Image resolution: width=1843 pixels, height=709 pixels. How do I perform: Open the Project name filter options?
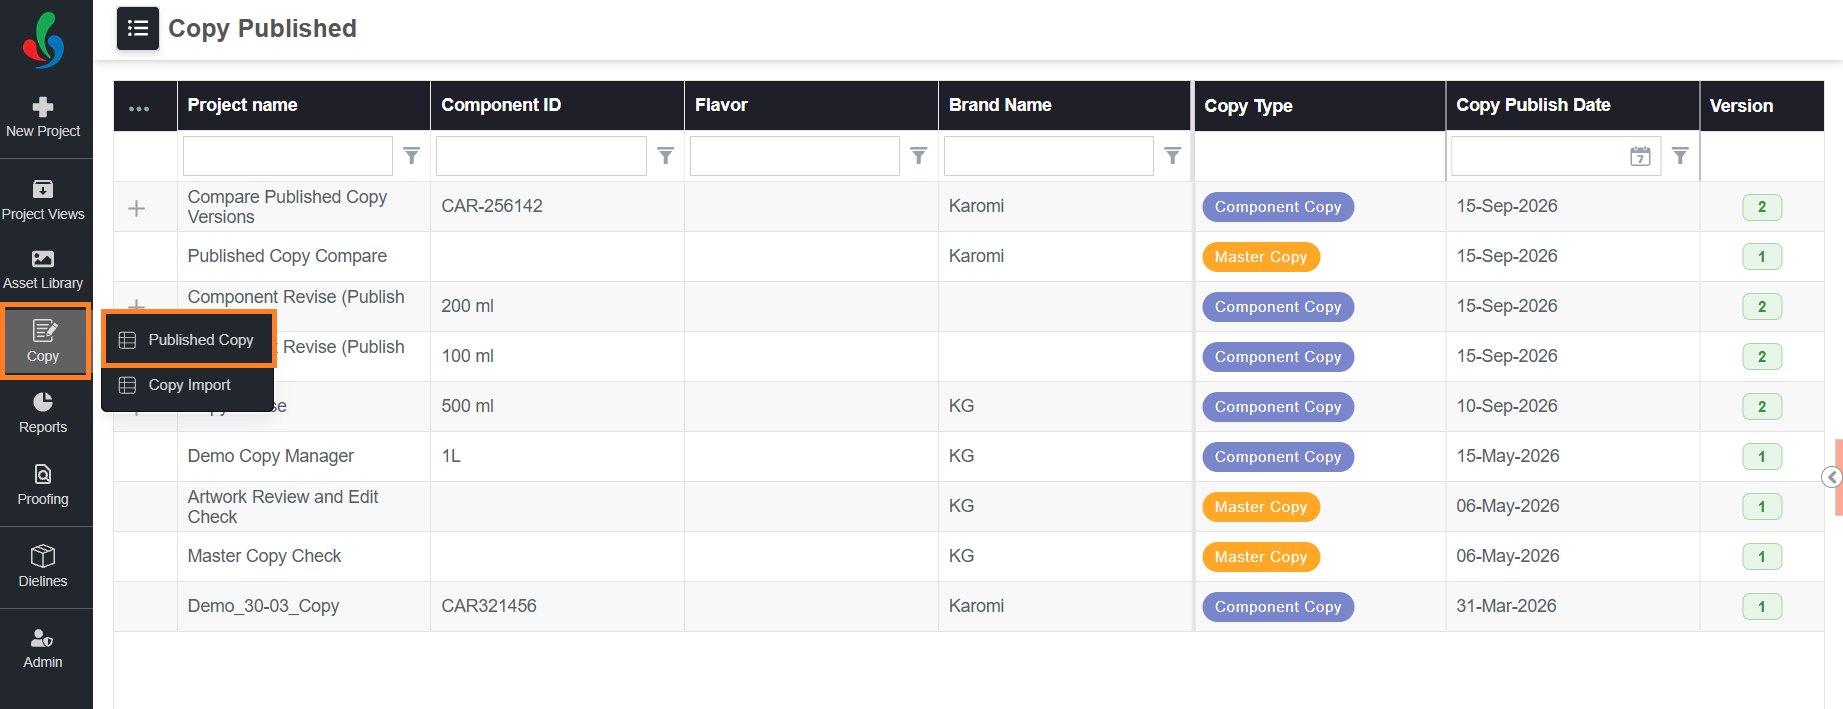click(x=411, y=156)
